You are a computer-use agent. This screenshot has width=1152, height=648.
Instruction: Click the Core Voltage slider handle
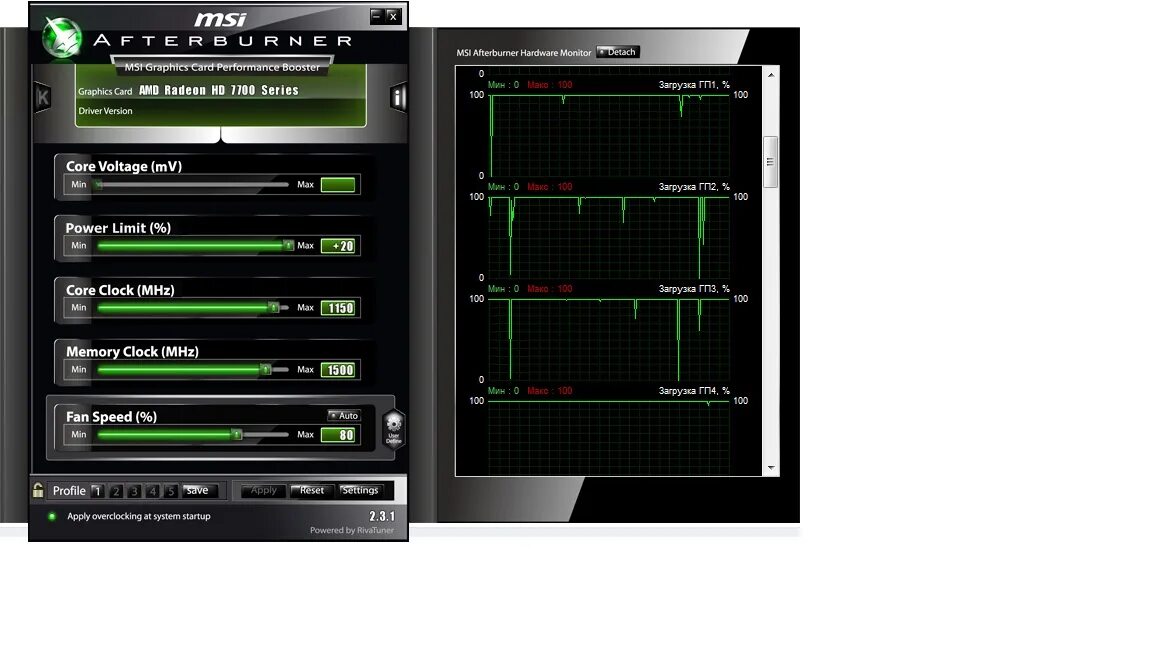tap(98, 184)
